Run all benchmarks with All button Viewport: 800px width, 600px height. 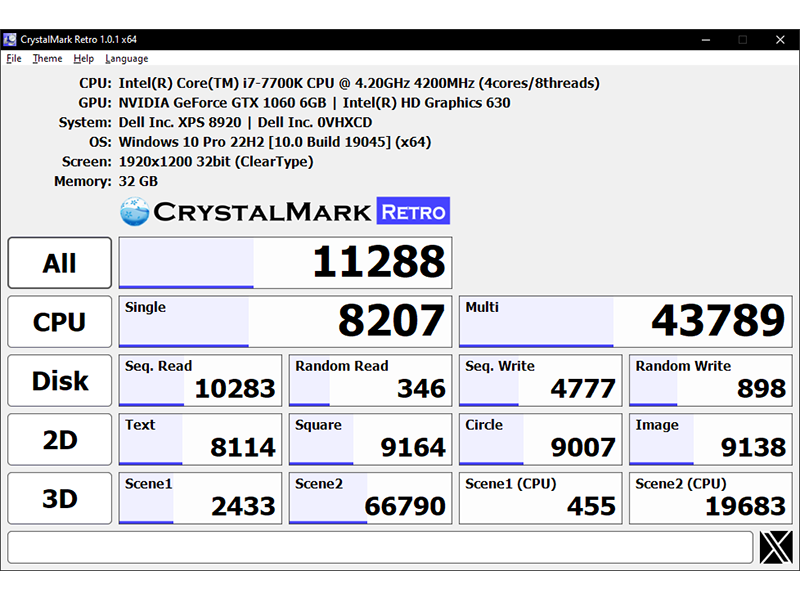coord(59,263)
